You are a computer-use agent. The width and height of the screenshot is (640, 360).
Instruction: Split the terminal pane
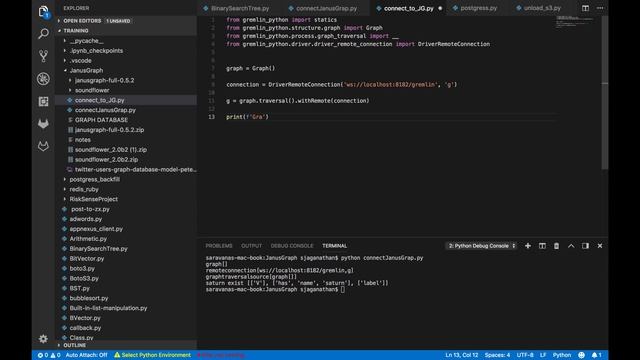542,246
